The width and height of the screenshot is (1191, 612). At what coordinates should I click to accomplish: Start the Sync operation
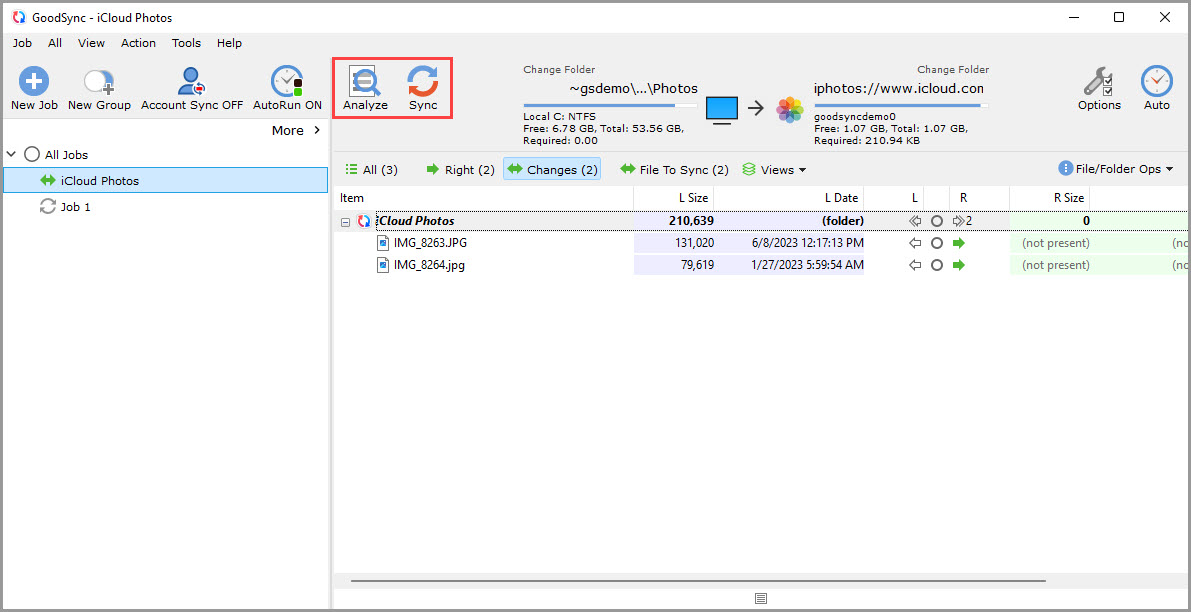[422, 87]
